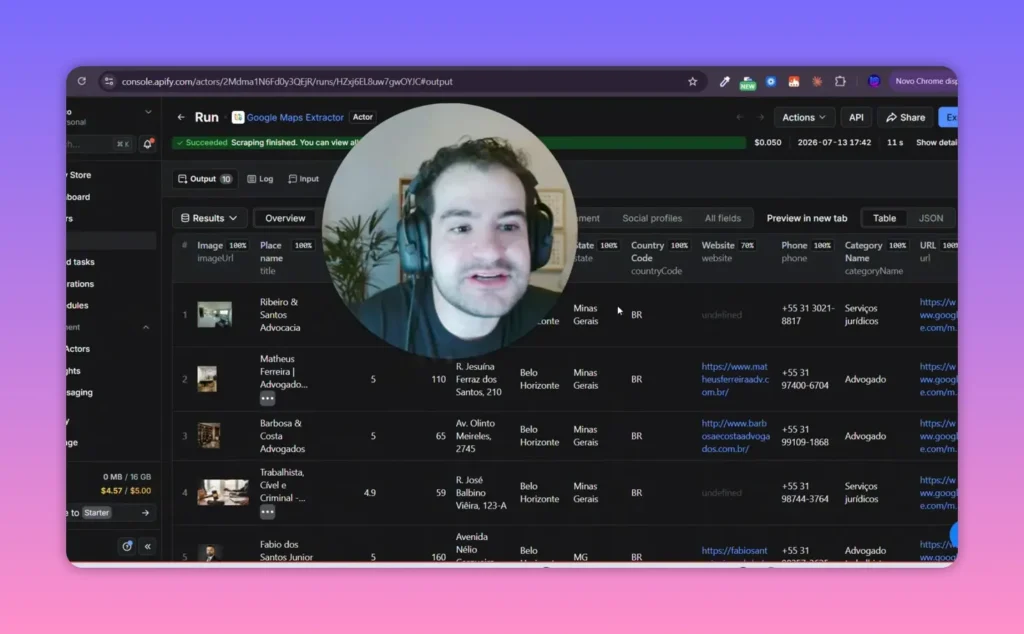1024x634 pixels.
Task: Click the Share button
Action: pos(905,118)
